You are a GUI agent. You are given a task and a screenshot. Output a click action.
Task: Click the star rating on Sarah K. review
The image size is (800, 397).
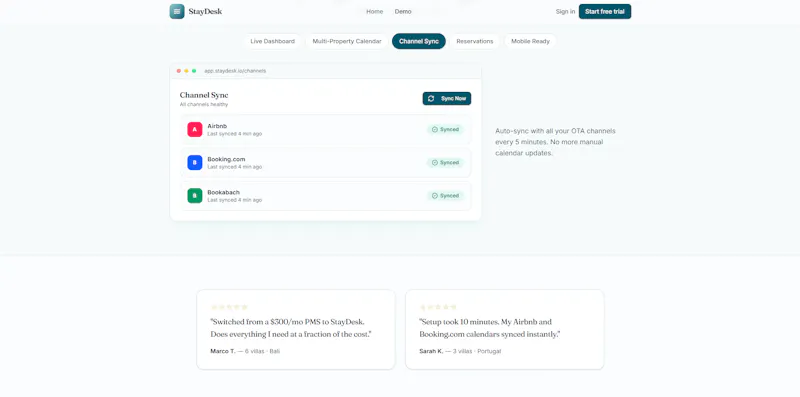[438, 307]
